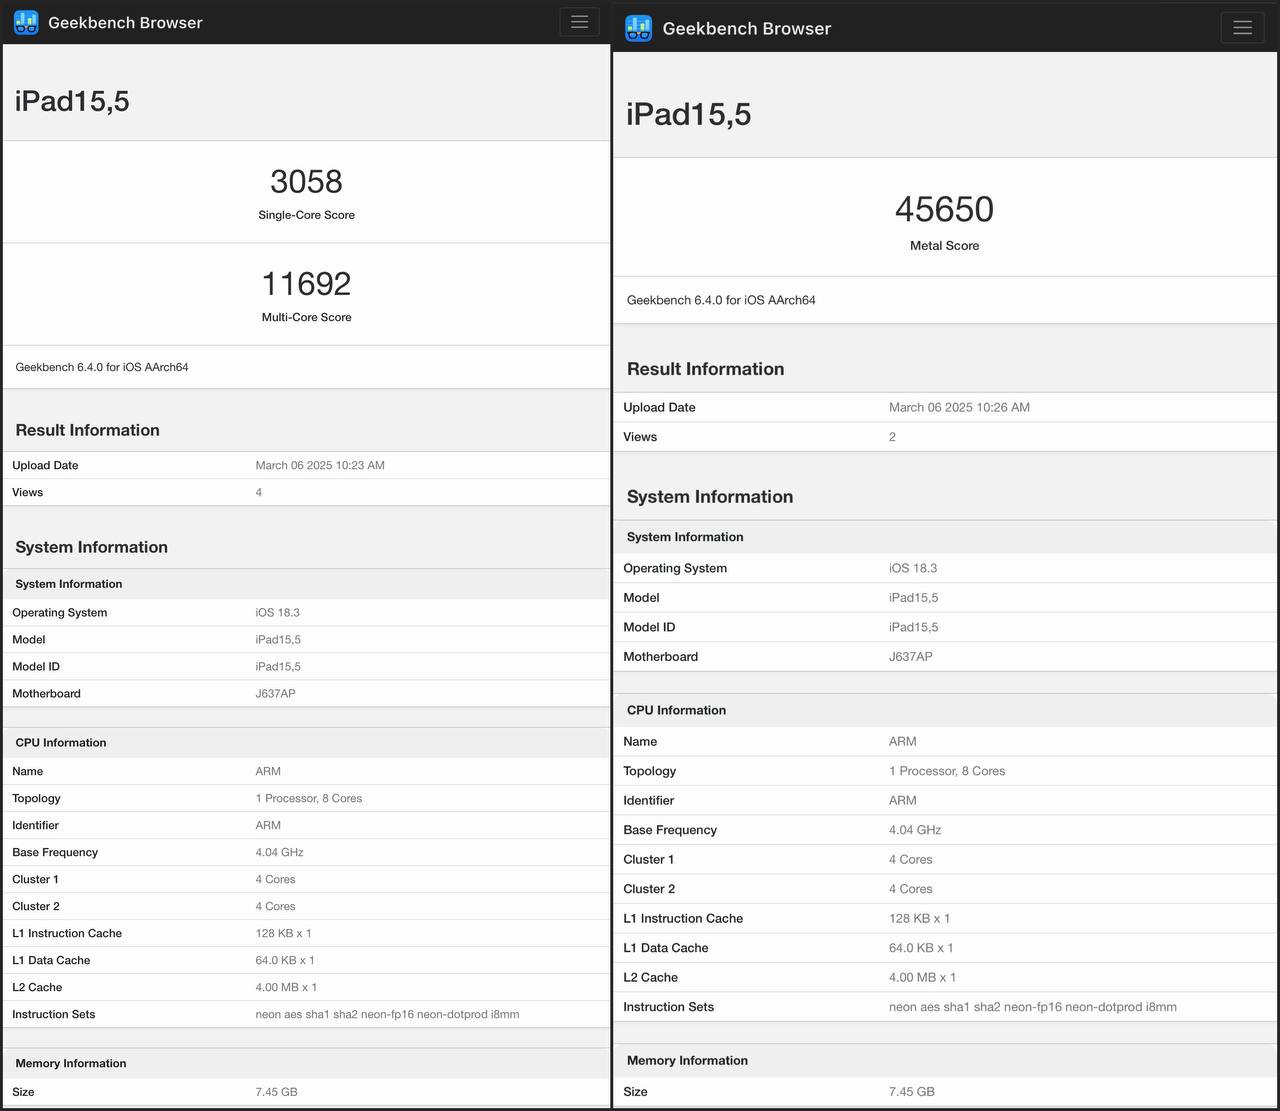Screen dimensions: 1280x1111
Task: Click the iPad15,5 heading on the CPU page
Action: (72, 101)
